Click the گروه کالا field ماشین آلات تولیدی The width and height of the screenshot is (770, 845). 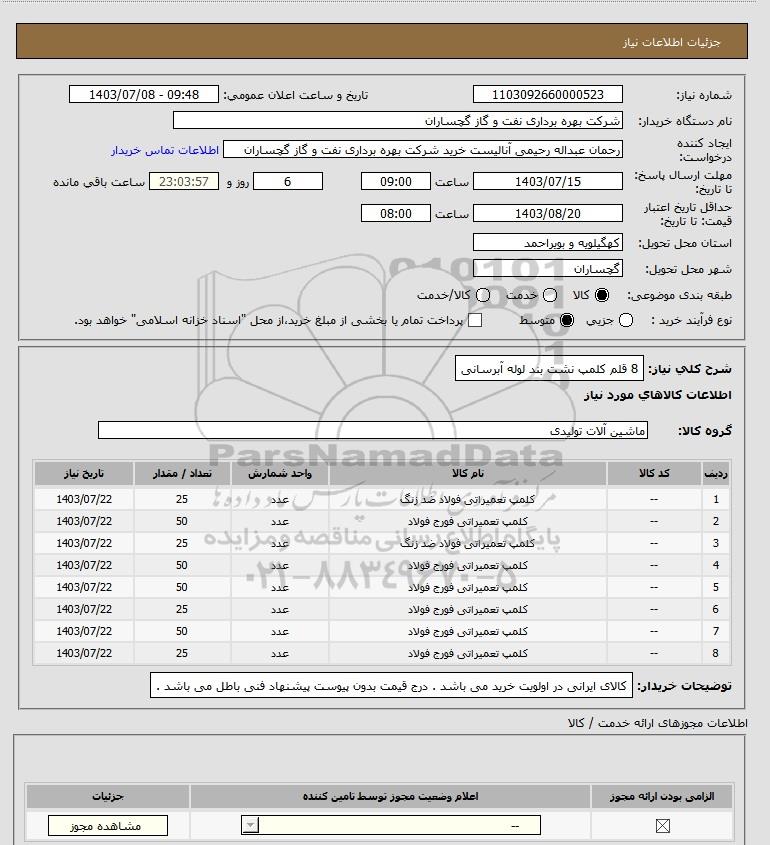tap(373, 430)
